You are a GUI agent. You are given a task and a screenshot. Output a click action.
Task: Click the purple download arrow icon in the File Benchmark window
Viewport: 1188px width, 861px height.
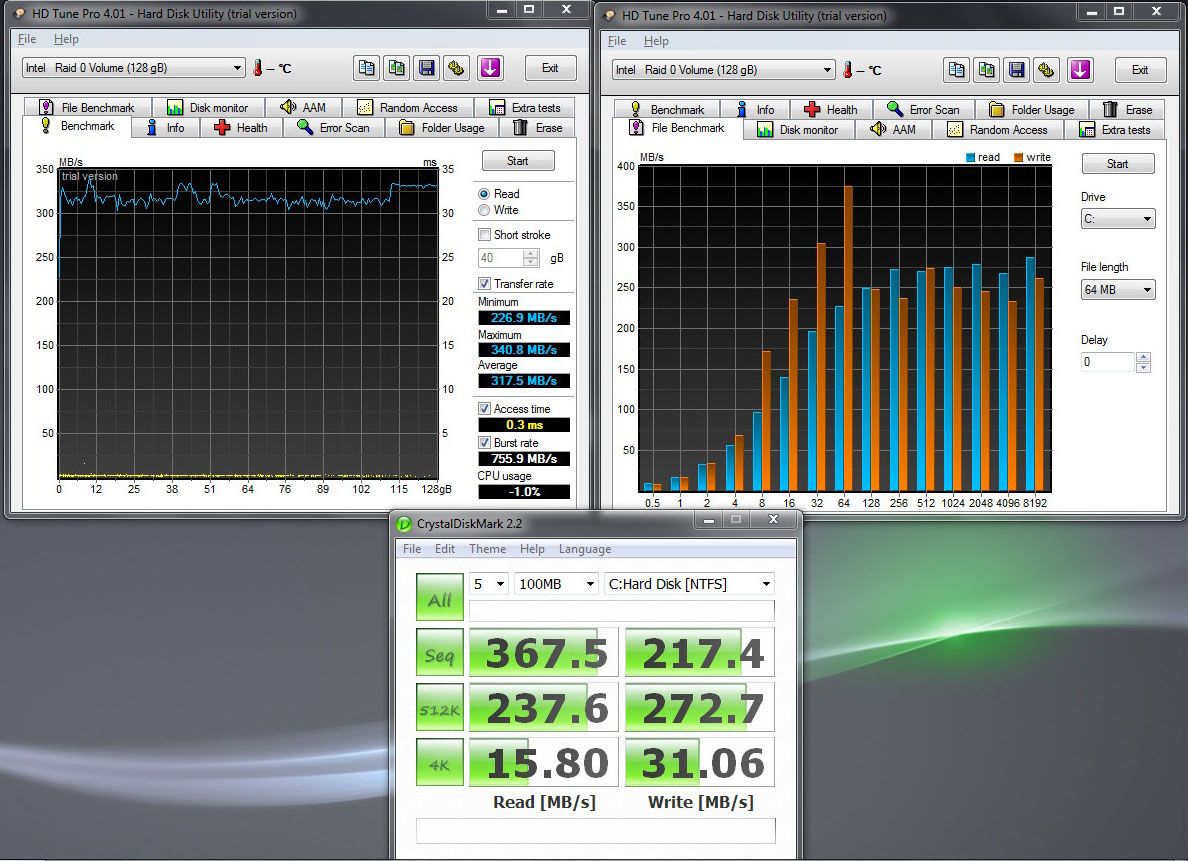click(1079, 70)
